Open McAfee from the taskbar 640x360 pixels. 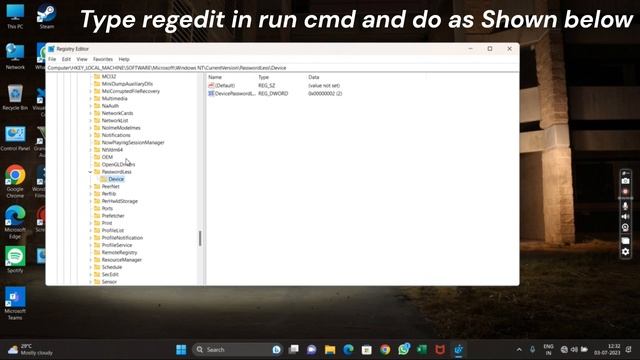point(440,349)
